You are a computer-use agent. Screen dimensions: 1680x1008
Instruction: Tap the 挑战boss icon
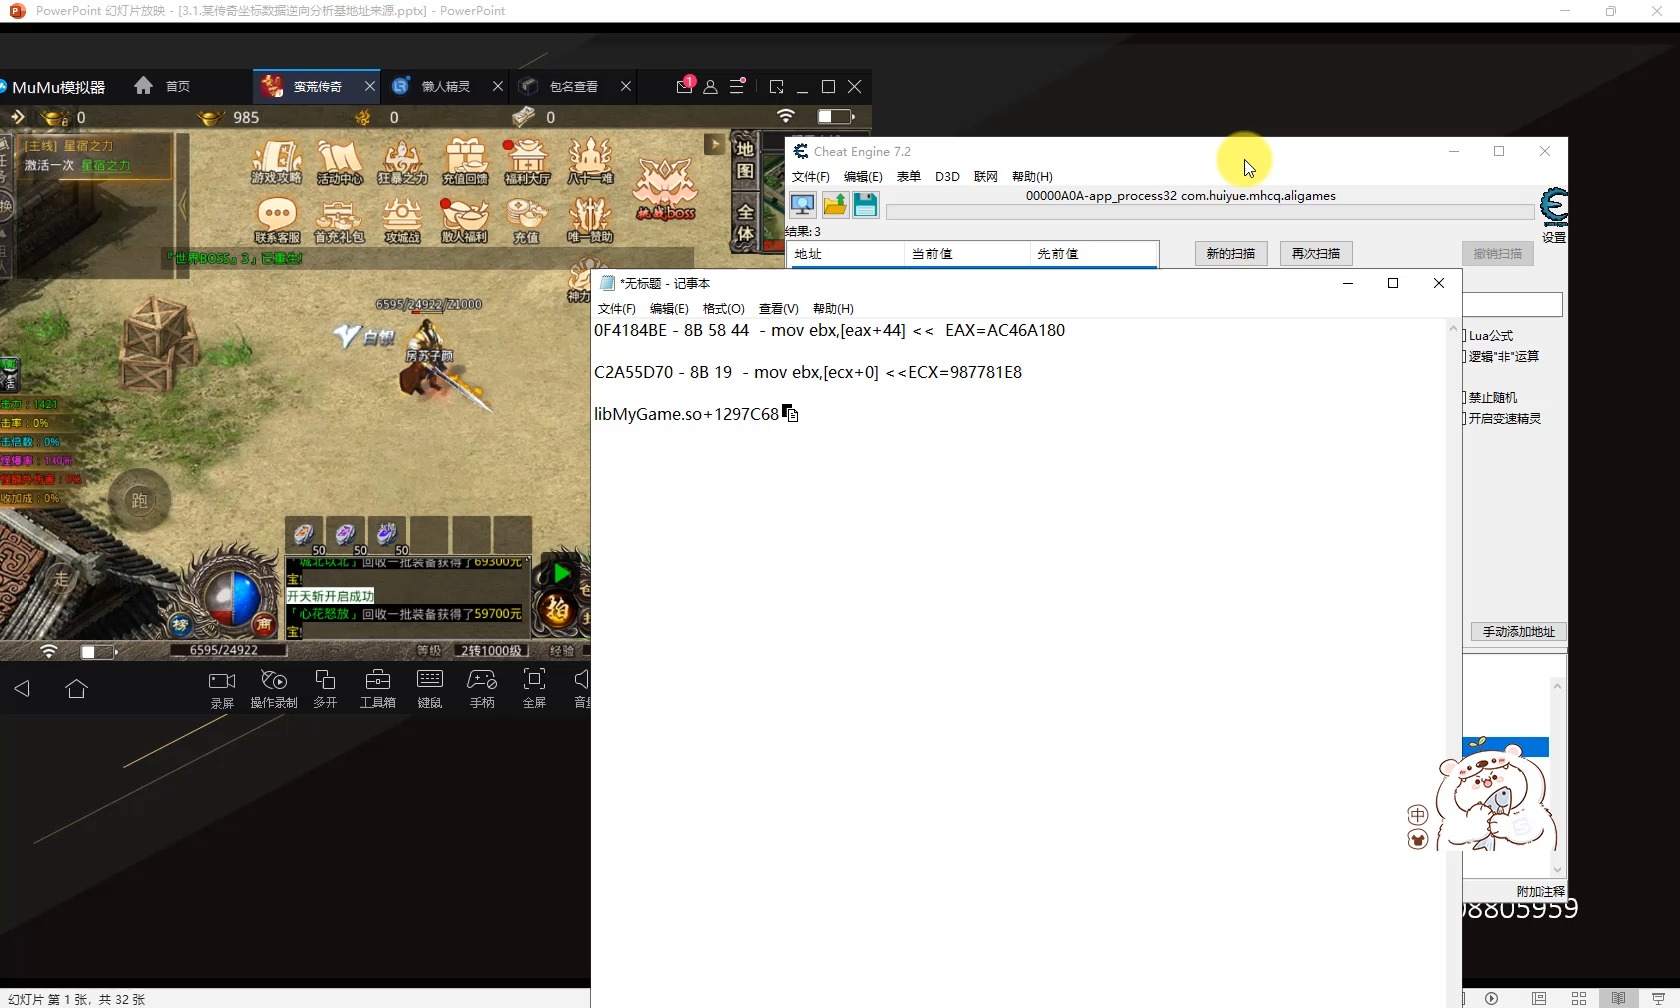(x=665, y=190)
